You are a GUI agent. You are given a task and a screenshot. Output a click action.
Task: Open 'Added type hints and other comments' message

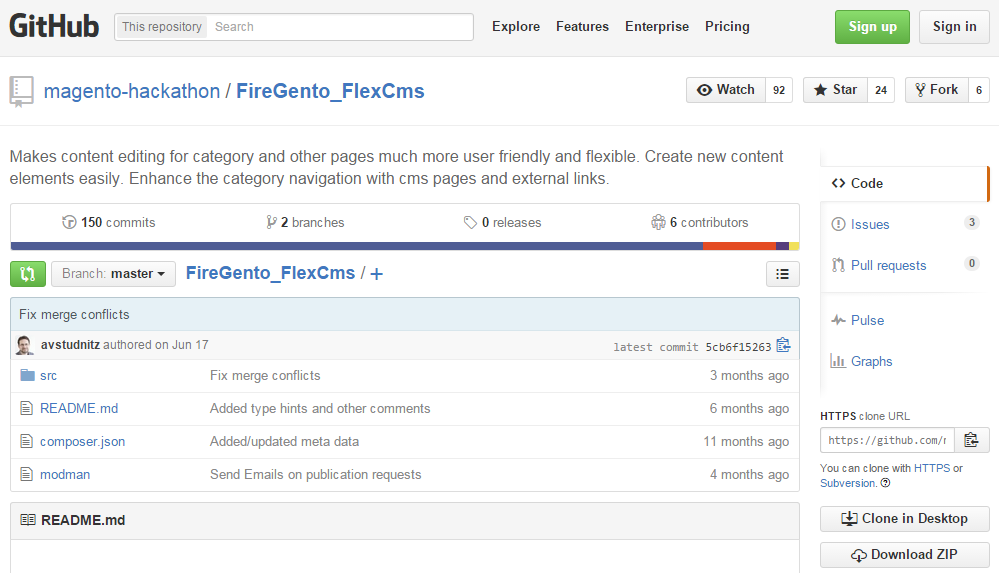[320, 408]
